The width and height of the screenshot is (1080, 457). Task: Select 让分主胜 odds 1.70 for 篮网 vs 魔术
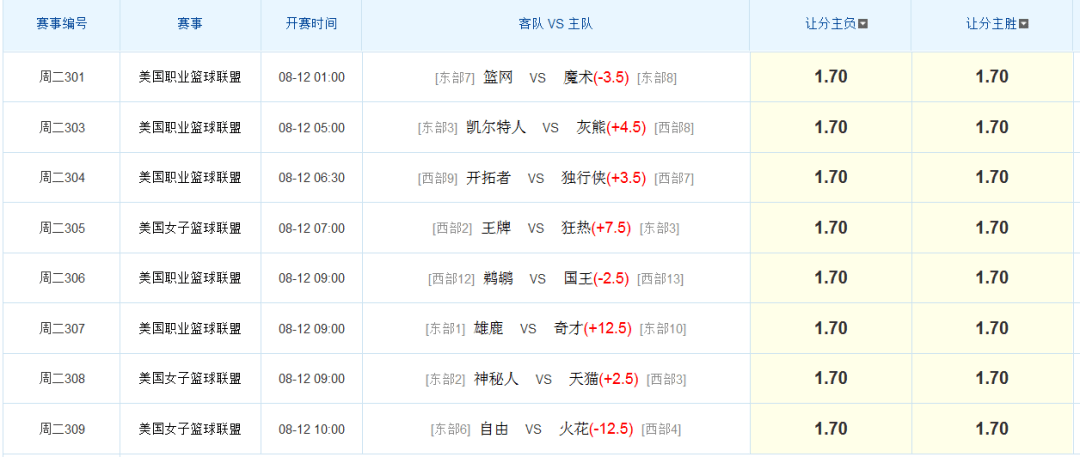pyautogui.click(x=991, y=77)
